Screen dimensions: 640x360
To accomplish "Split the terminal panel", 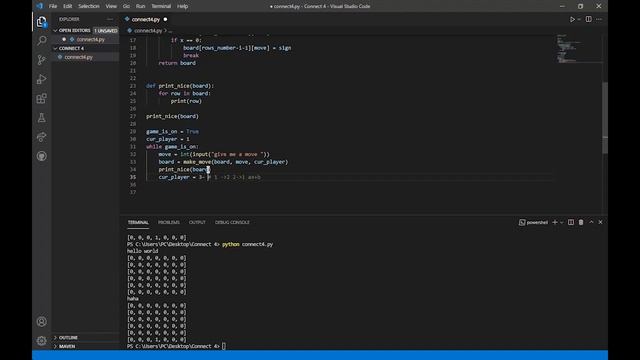I will (x=571, y=222).
